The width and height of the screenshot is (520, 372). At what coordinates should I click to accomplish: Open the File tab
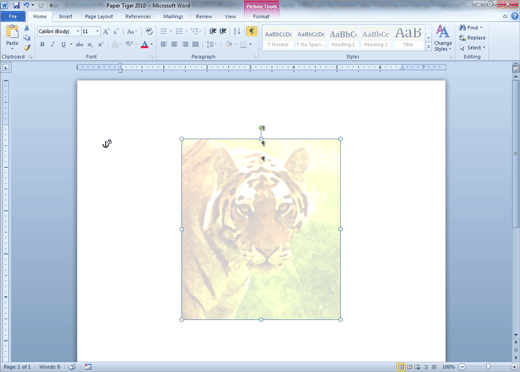tap(13, 16)
